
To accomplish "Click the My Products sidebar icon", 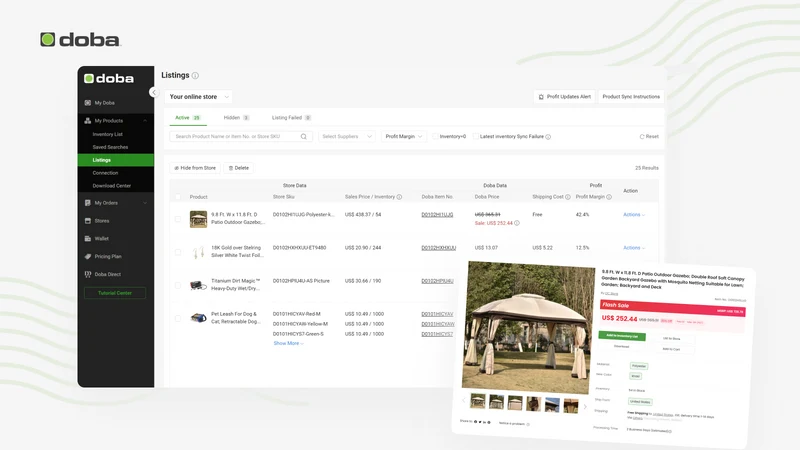I will (88, 121).
